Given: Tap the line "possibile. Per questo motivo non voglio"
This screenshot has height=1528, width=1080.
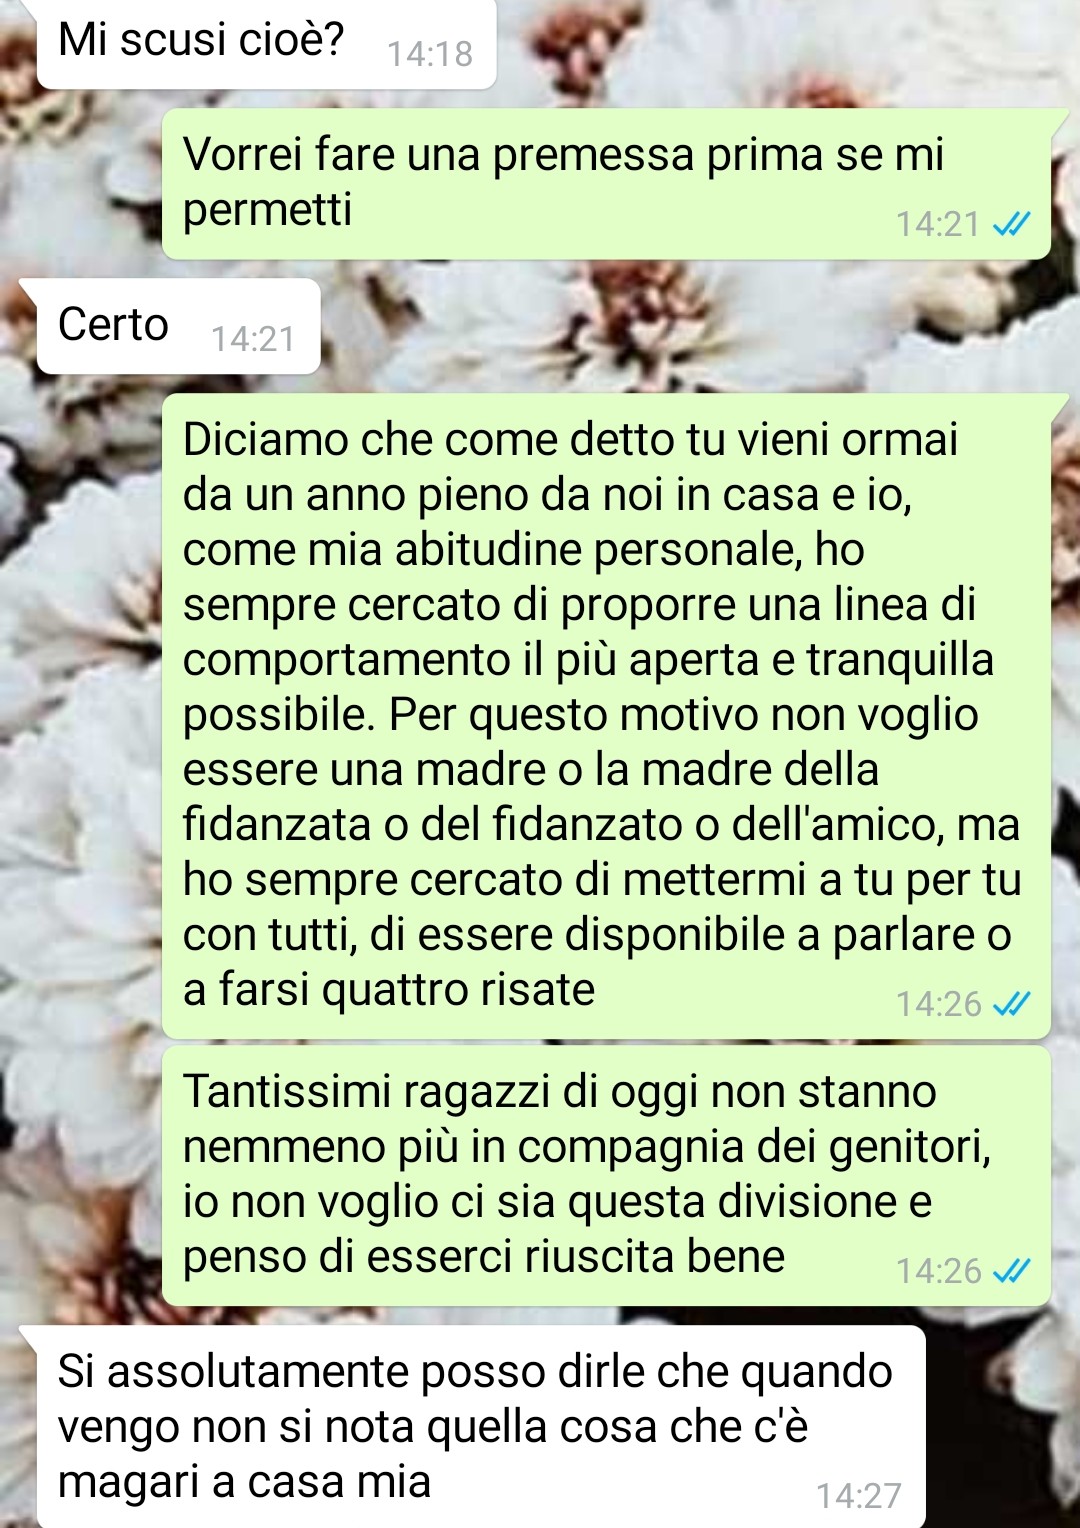Looking at the screenshot, I should tap(580, 715).
